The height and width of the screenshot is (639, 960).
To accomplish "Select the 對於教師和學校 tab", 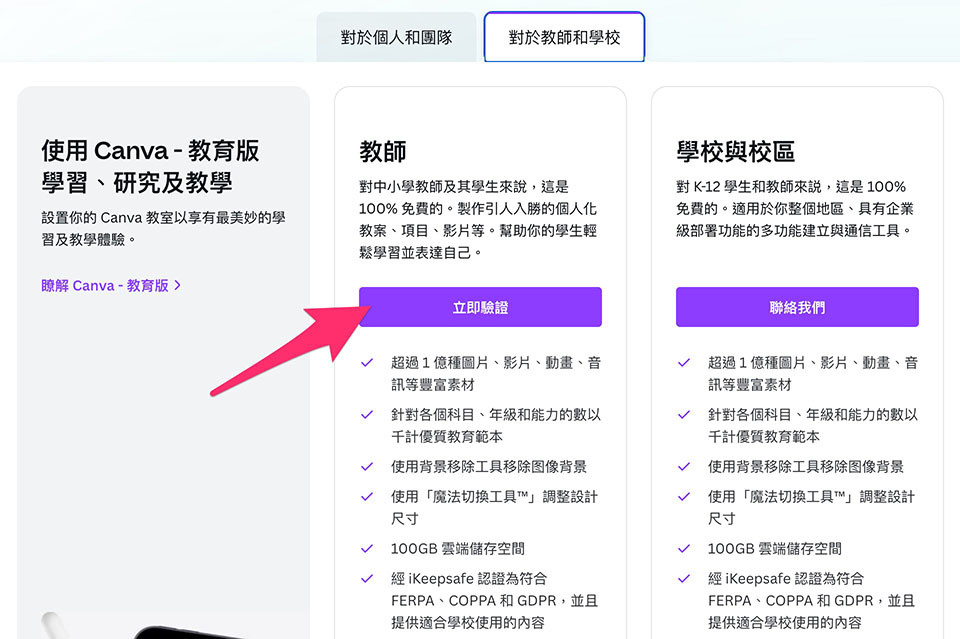I will coord(564,37).
